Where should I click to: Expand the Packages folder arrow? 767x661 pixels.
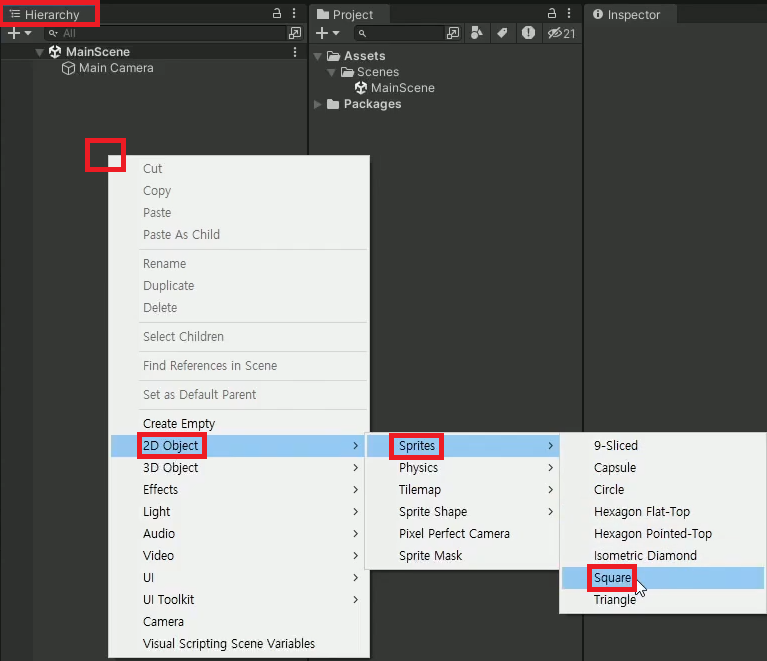pos(318,104)
